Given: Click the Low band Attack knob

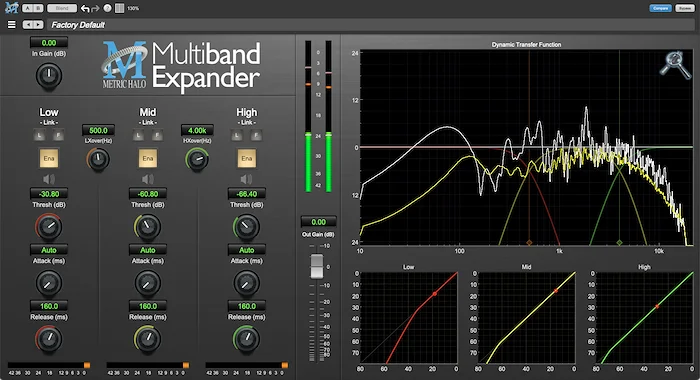Looking at the screenshot, I should 49,283.
